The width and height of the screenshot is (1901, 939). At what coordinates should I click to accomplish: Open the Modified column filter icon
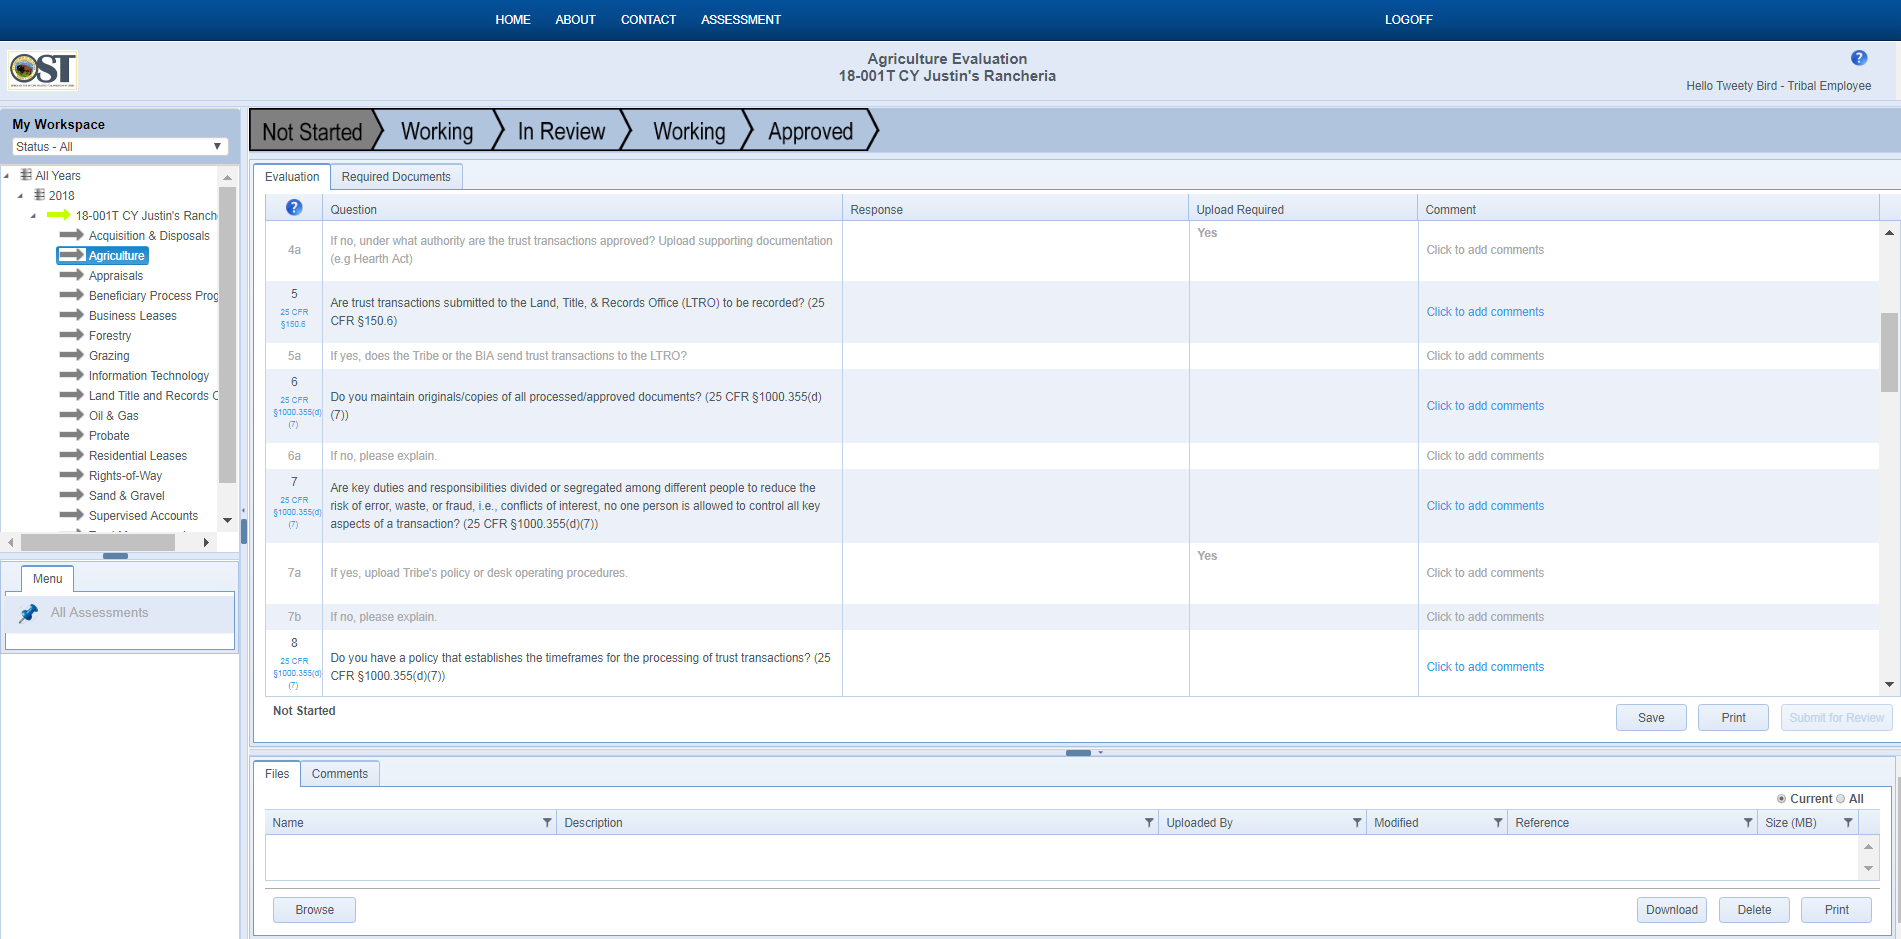coord(1498,823)
